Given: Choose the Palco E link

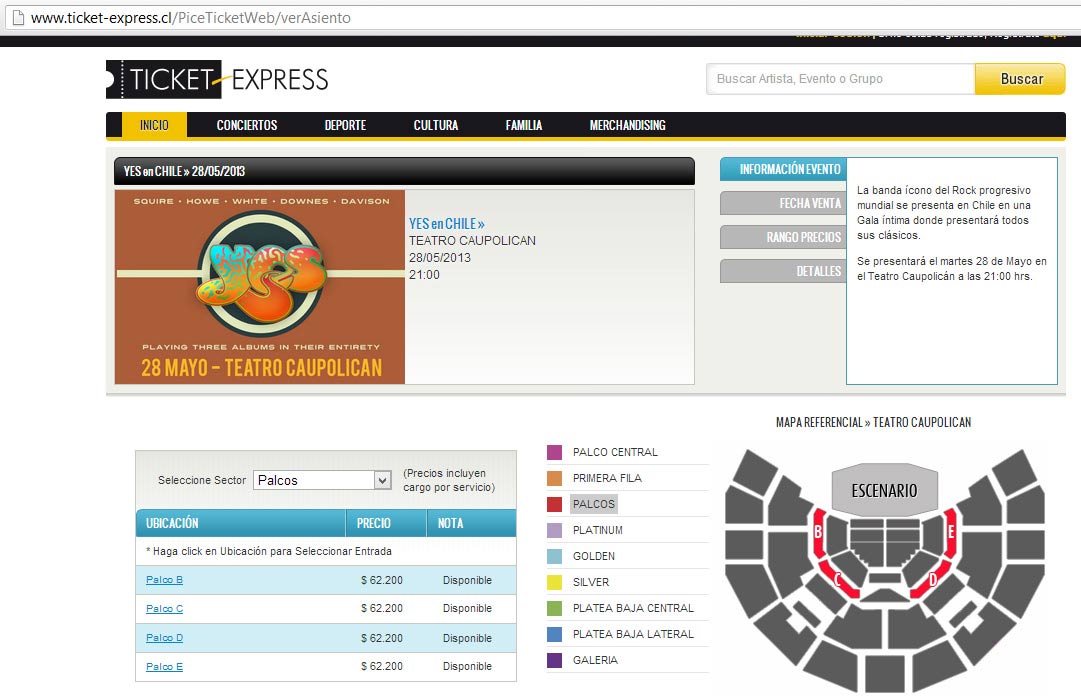Looking at the screenshot, I should pyautogui.click(x=164, y=667).
